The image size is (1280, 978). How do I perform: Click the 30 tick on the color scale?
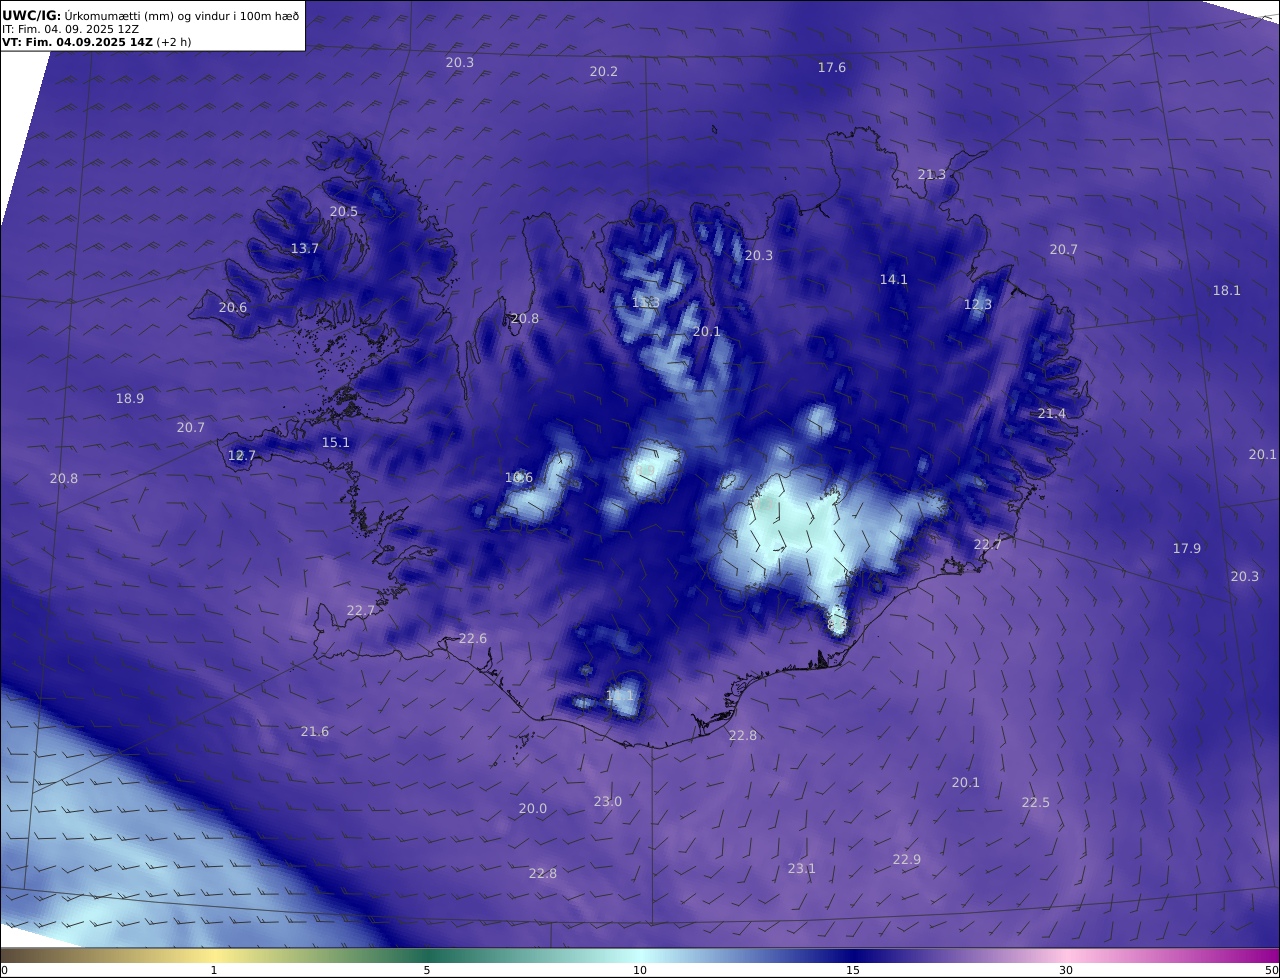(x=1066, y=970)
